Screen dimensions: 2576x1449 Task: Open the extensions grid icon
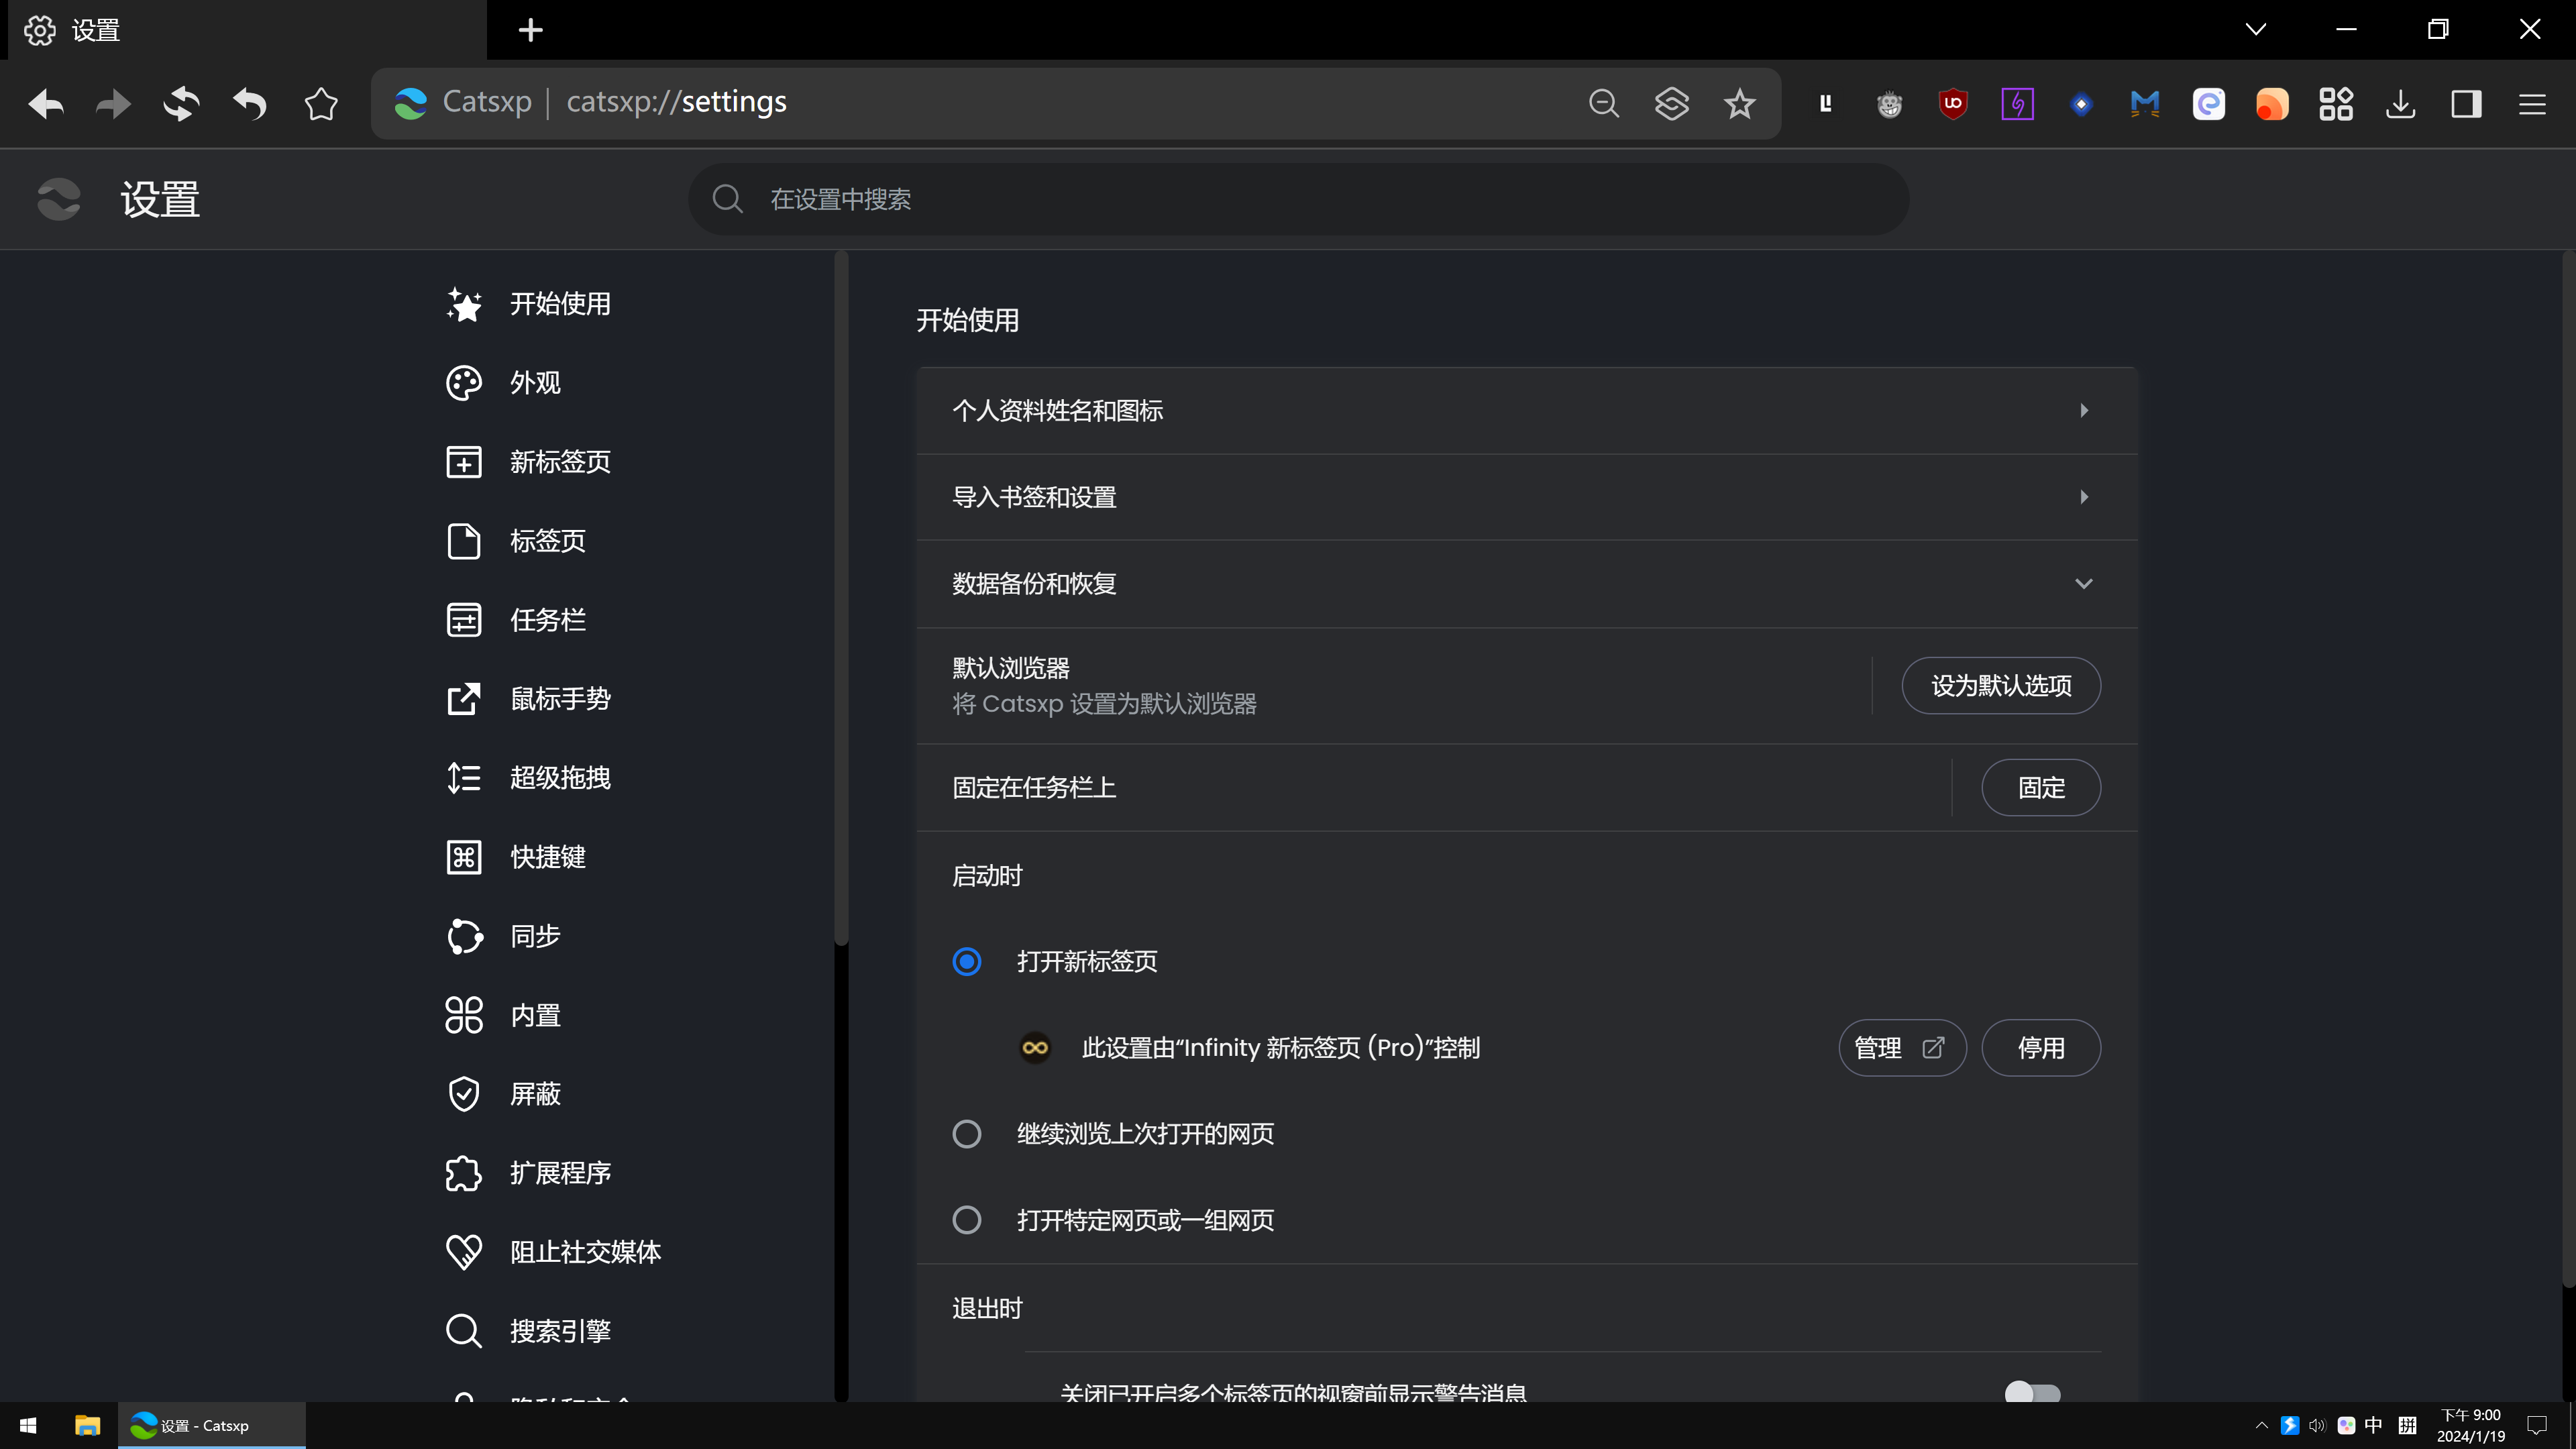pyautogui.click(x=2336, y=103)
